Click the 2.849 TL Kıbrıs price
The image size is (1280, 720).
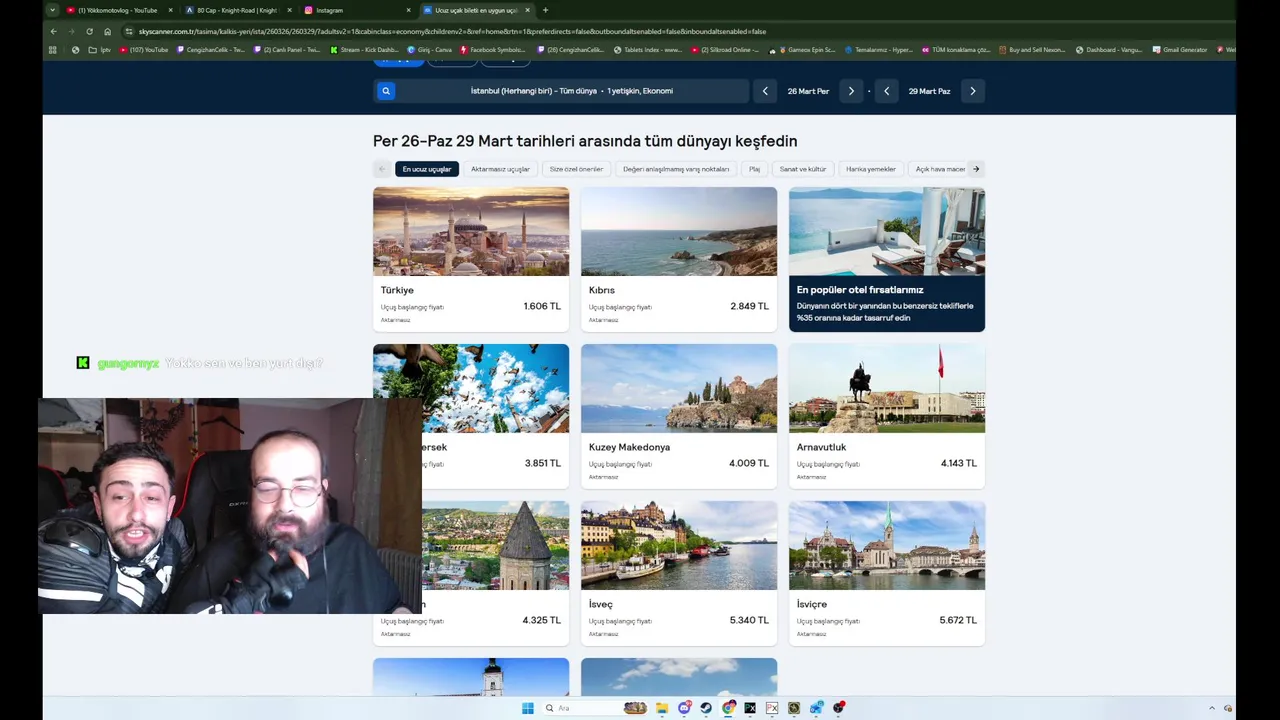pyautogui.click(x=749, y=306)
